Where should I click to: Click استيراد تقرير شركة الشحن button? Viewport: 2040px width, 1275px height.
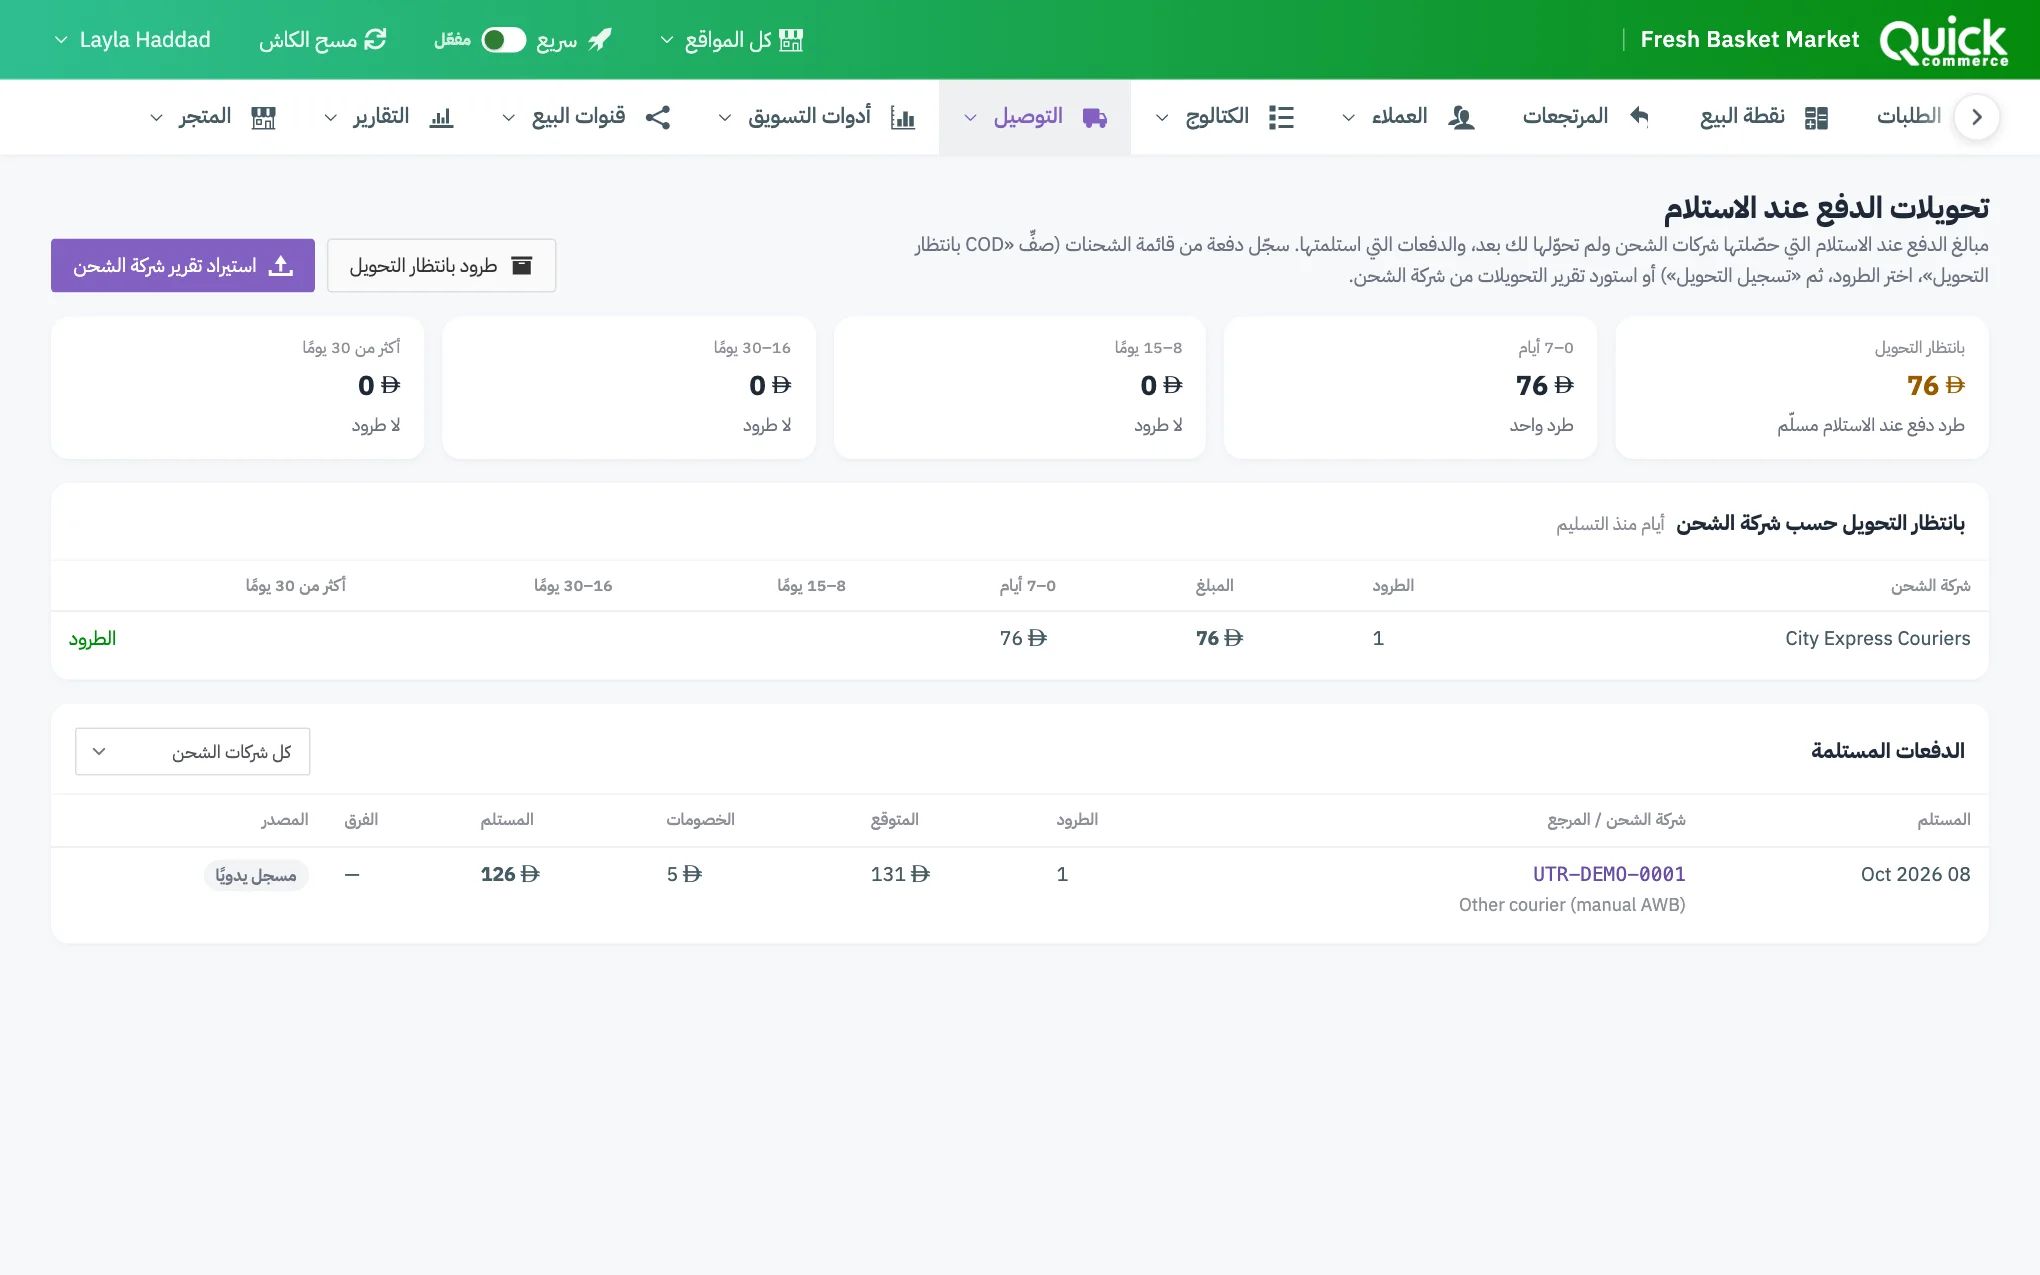183,265
